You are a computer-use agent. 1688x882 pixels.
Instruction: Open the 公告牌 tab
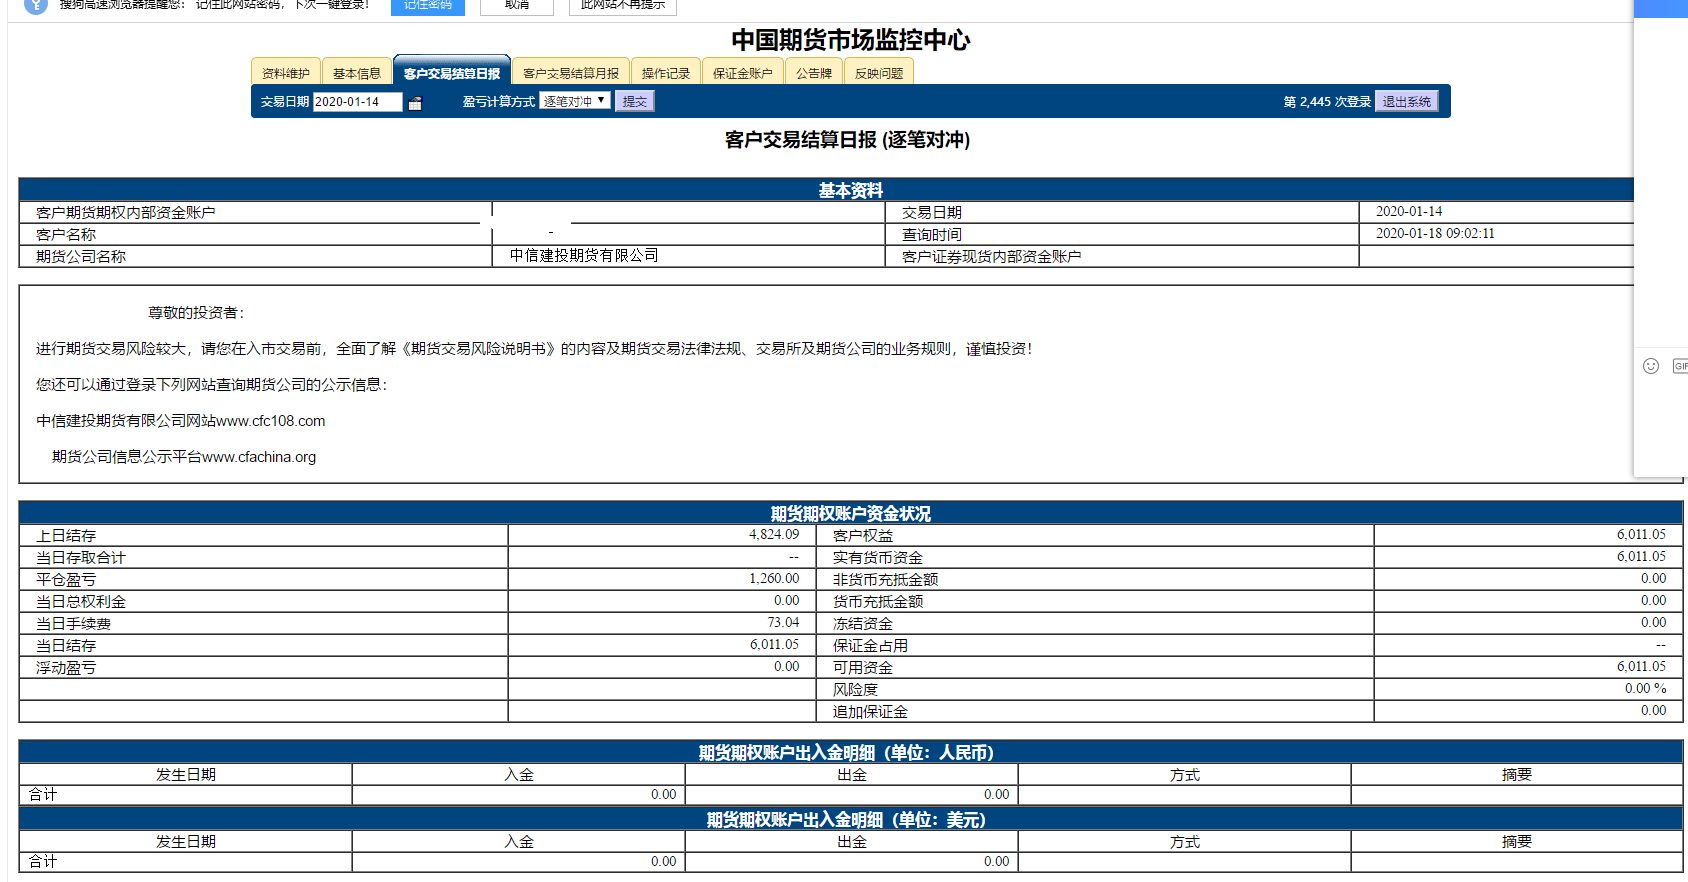point(814,73)
